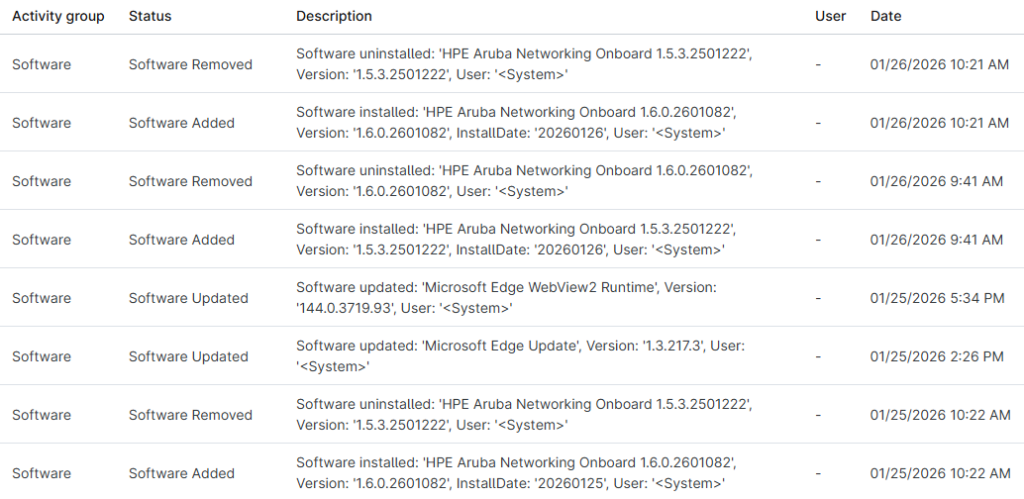Click the 01/26/2026 9:41 AM Software Removed status
The image size is (1024, 499).
[190, 181]
